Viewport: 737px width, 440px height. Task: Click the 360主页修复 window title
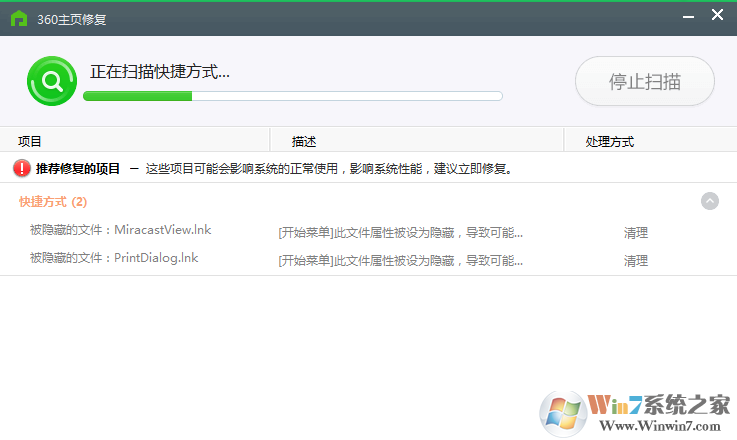coord(71,19)
